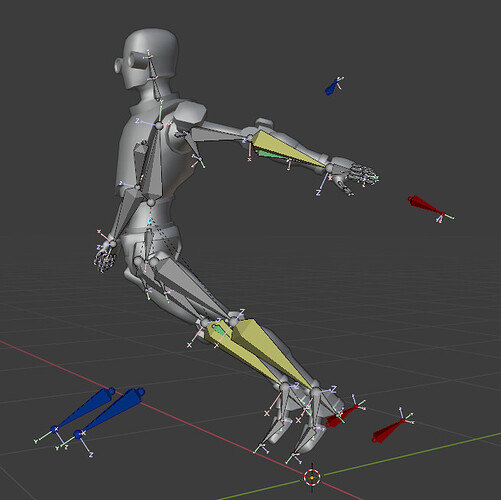Click the cylindrical eye on the mannequin's face
Screen dimensions: 501x500
pyautogui.click(x=138, y=60)
